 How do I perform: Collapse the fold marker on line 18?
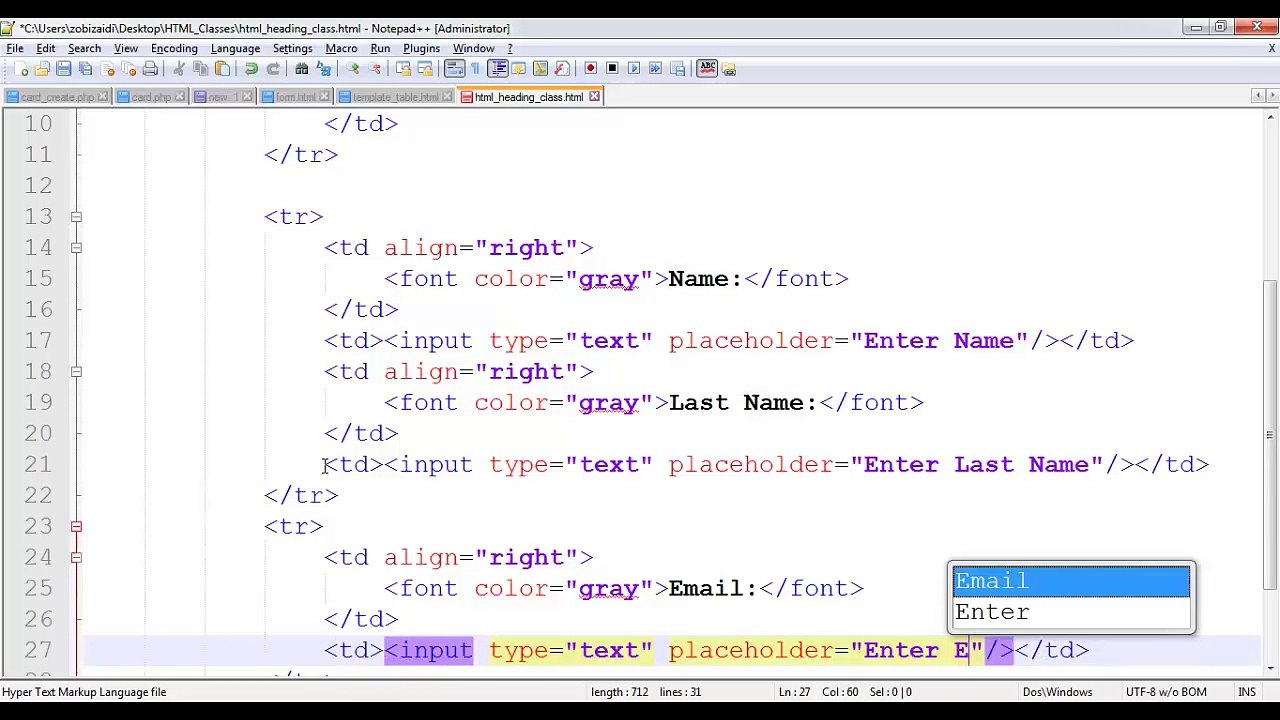pos(76,372)
